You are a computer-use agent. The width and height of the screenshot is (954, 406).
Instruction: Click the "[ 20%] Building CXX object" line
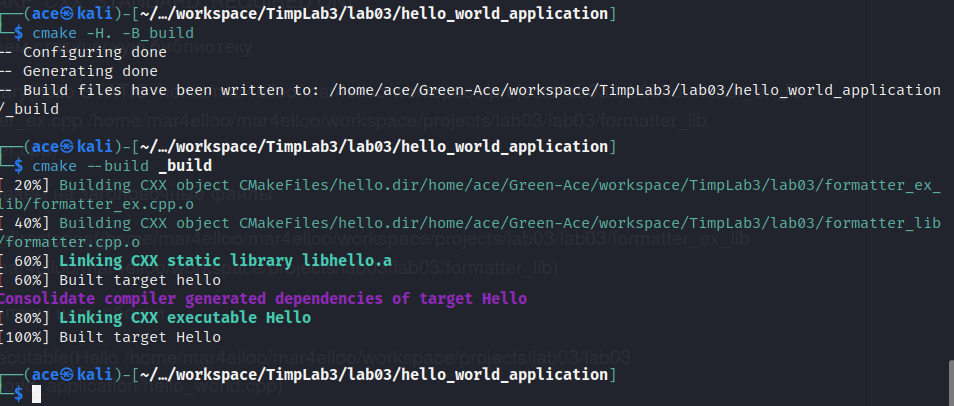(470, 185)
